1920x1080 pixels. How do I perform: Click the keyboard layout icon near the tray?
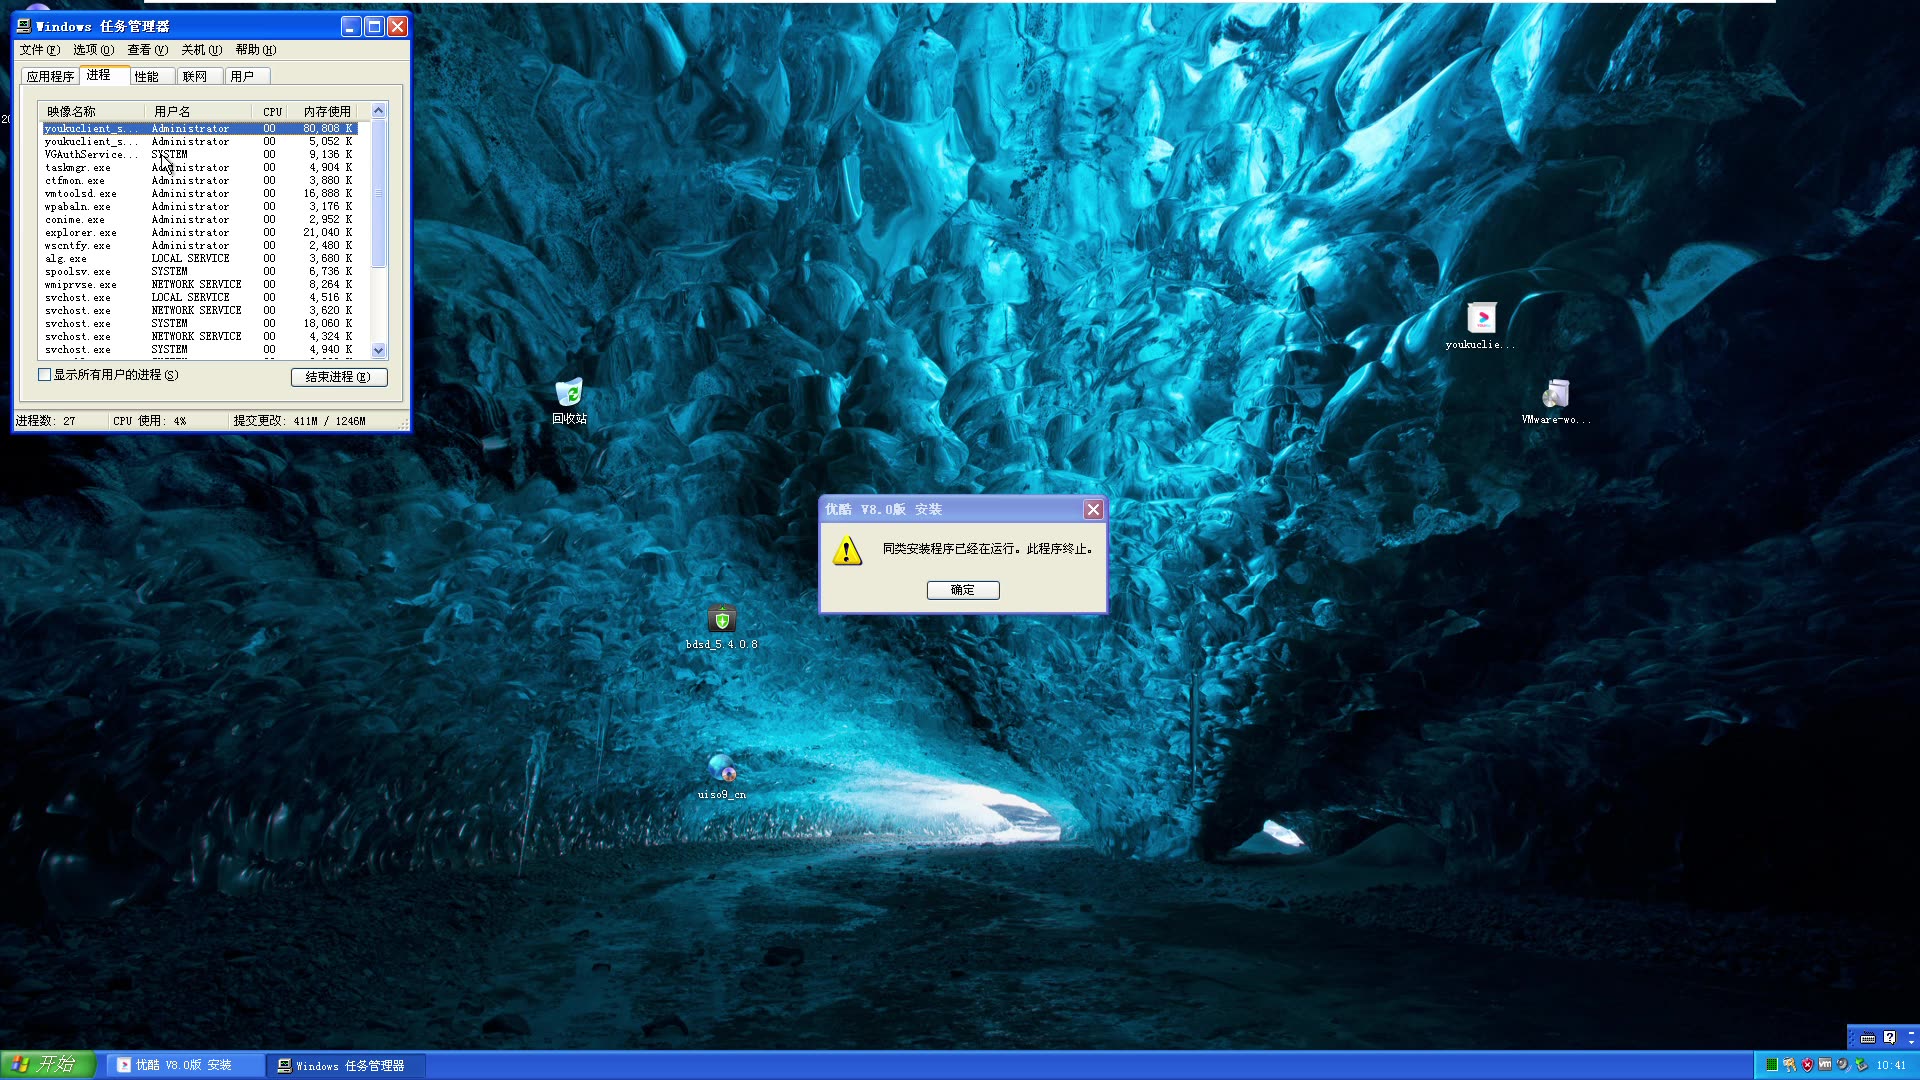(1866, 1040)
